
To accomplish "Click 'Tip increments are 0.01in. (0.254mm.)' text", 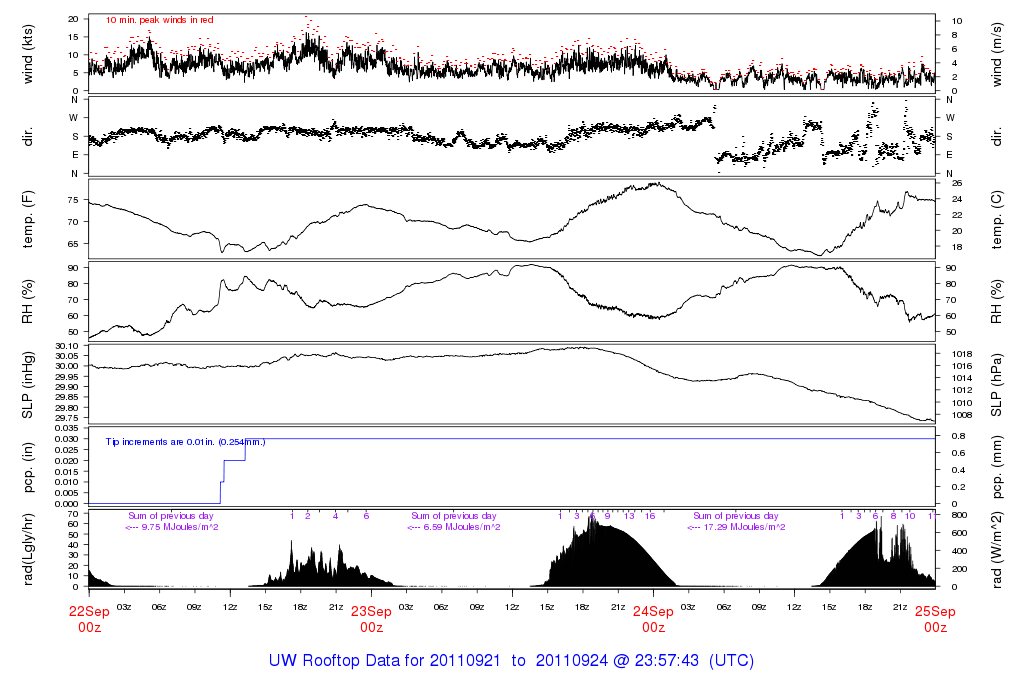I will point(185,442).
